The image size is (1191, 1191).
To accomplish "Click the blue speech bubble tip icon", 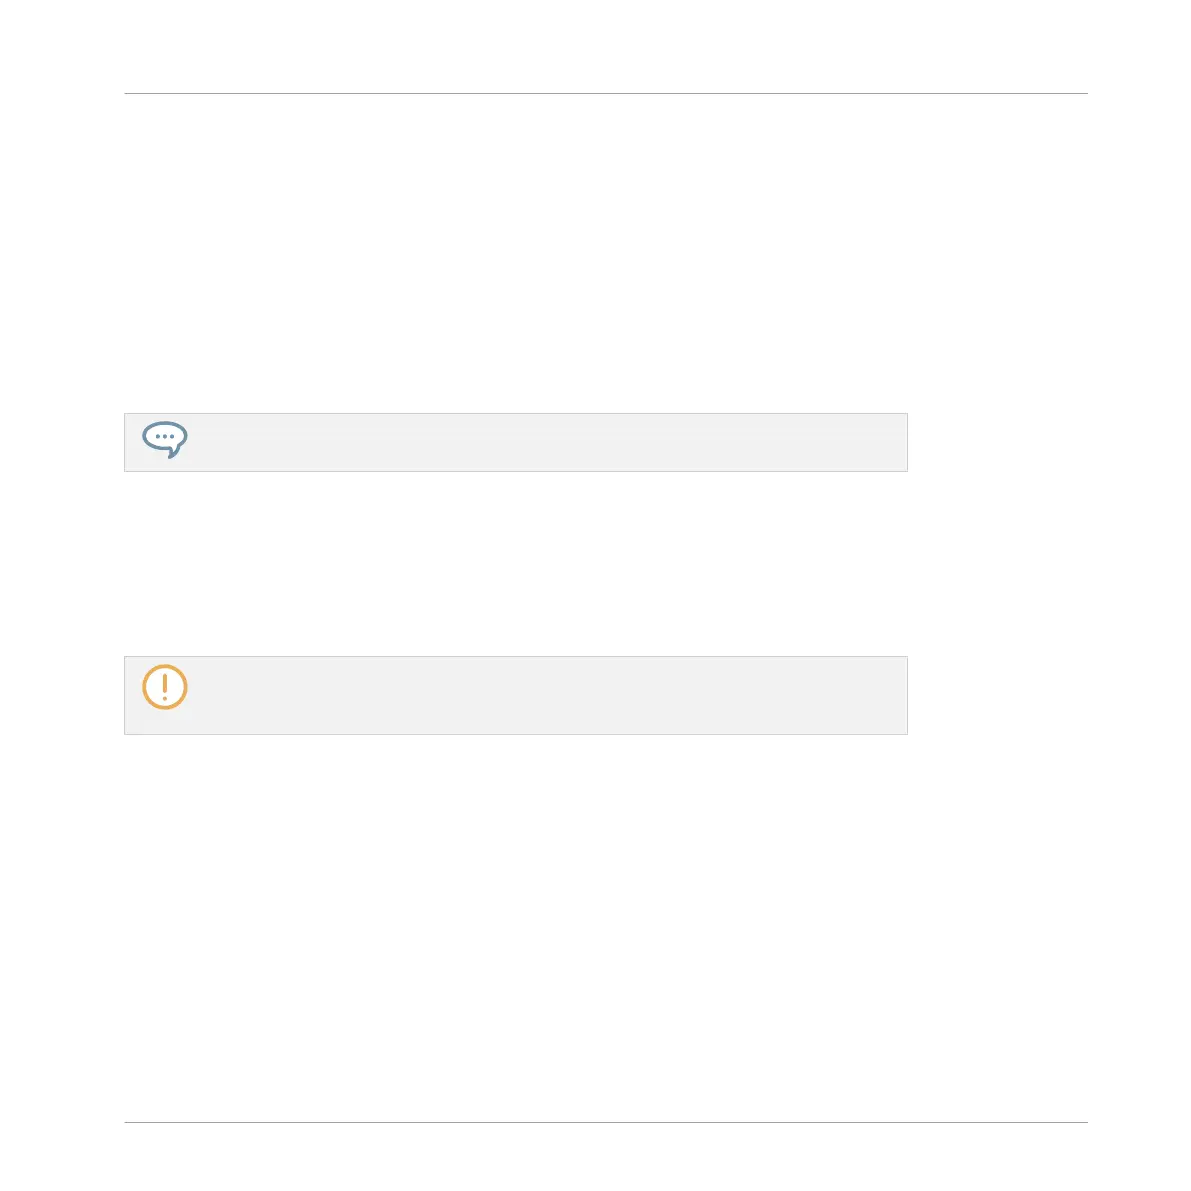I will (165, 439).
